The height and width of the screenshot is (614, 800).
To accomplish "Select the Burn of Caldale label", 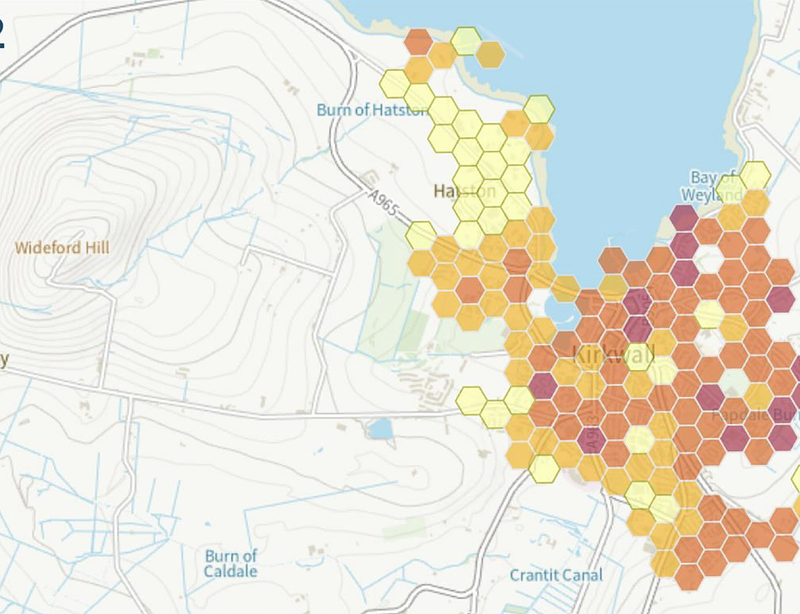I will (x=232, y=563).
